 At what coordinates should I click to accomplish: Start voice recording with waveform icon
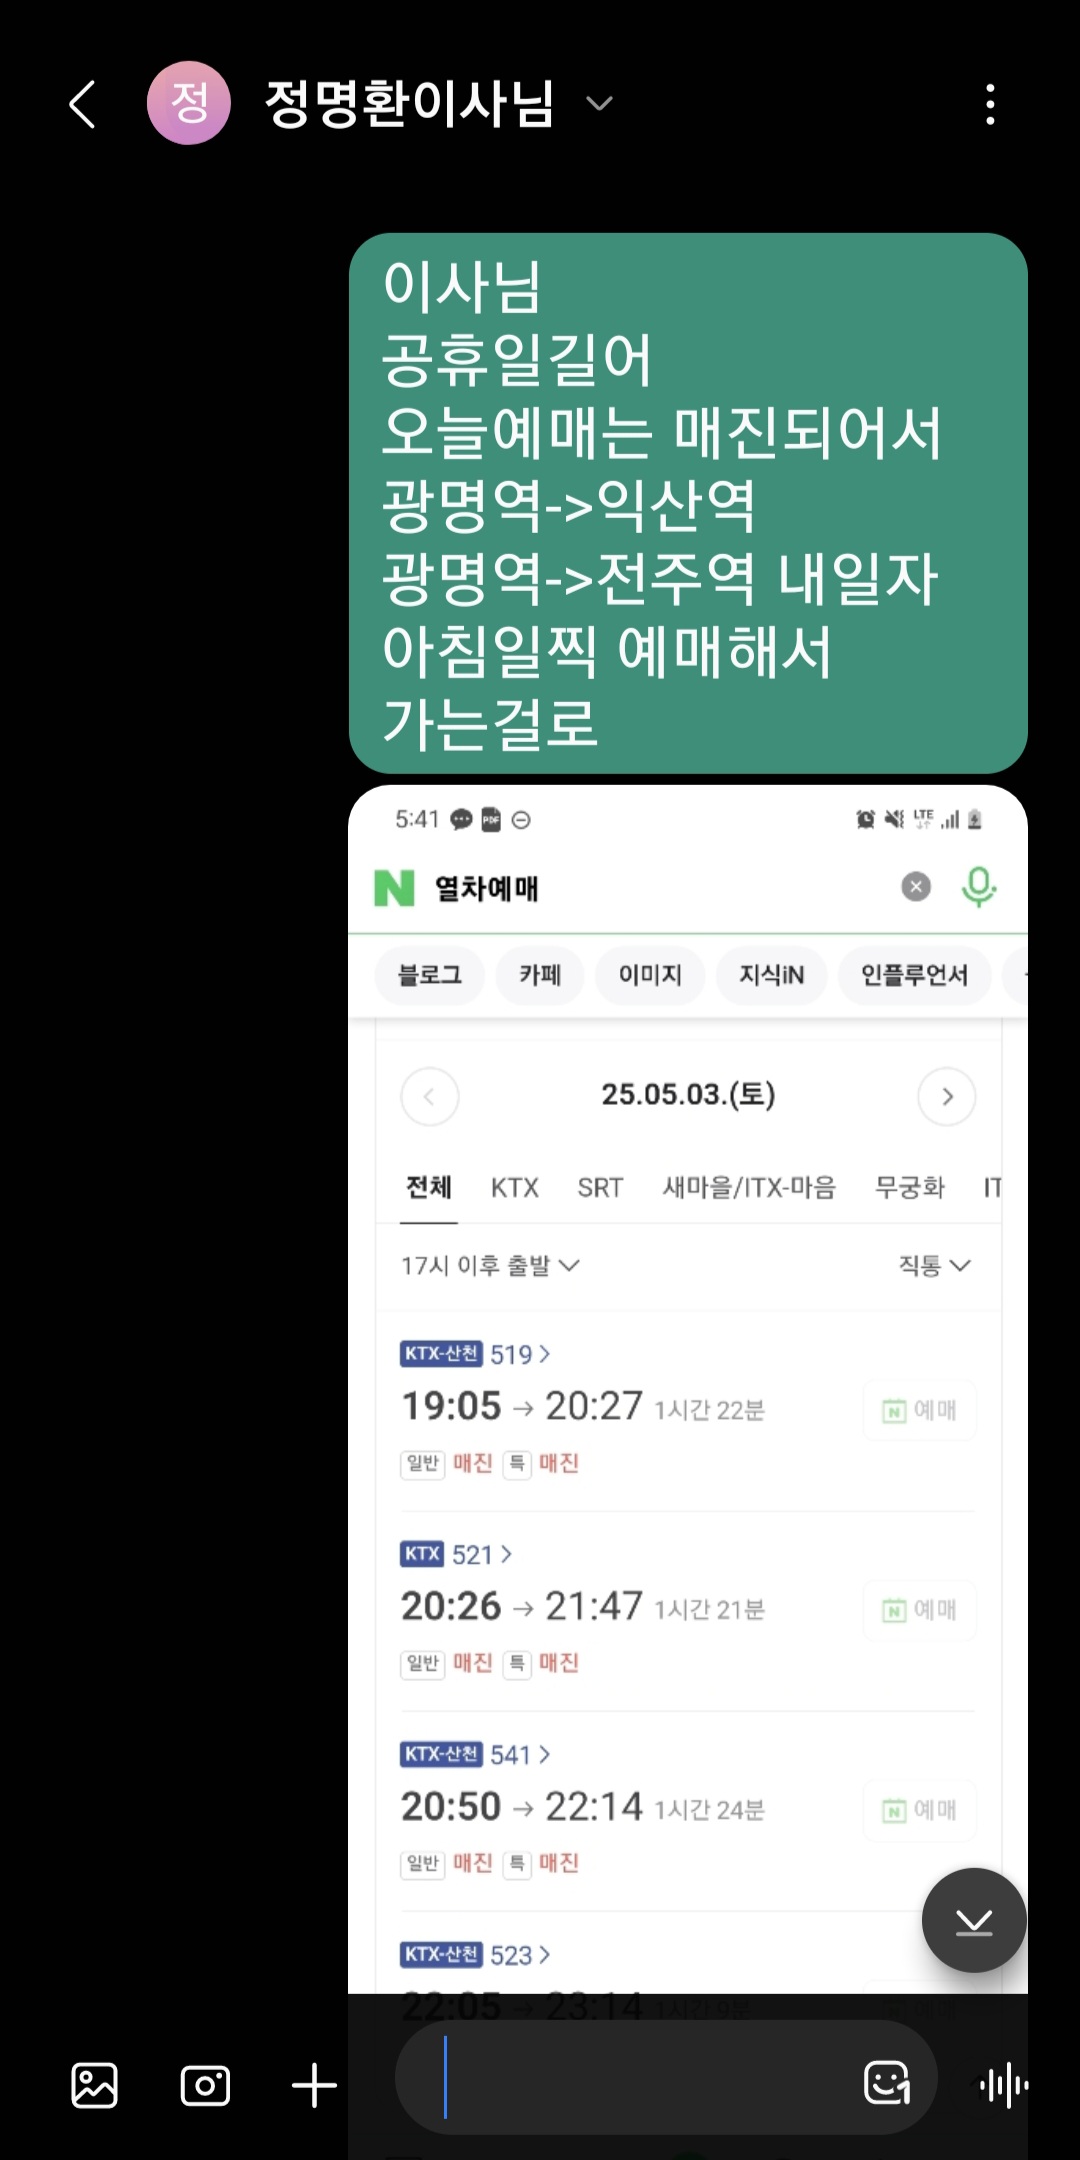tap(1004, 2086)
